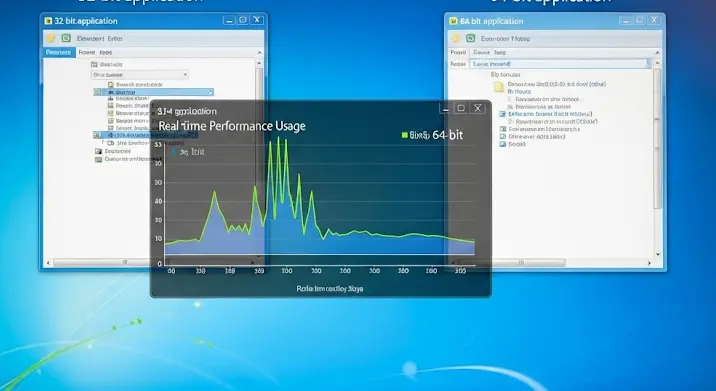Screen dimensions: 716x391
Task: Click the "64-bit" legend label
Action: click(448, 135)
